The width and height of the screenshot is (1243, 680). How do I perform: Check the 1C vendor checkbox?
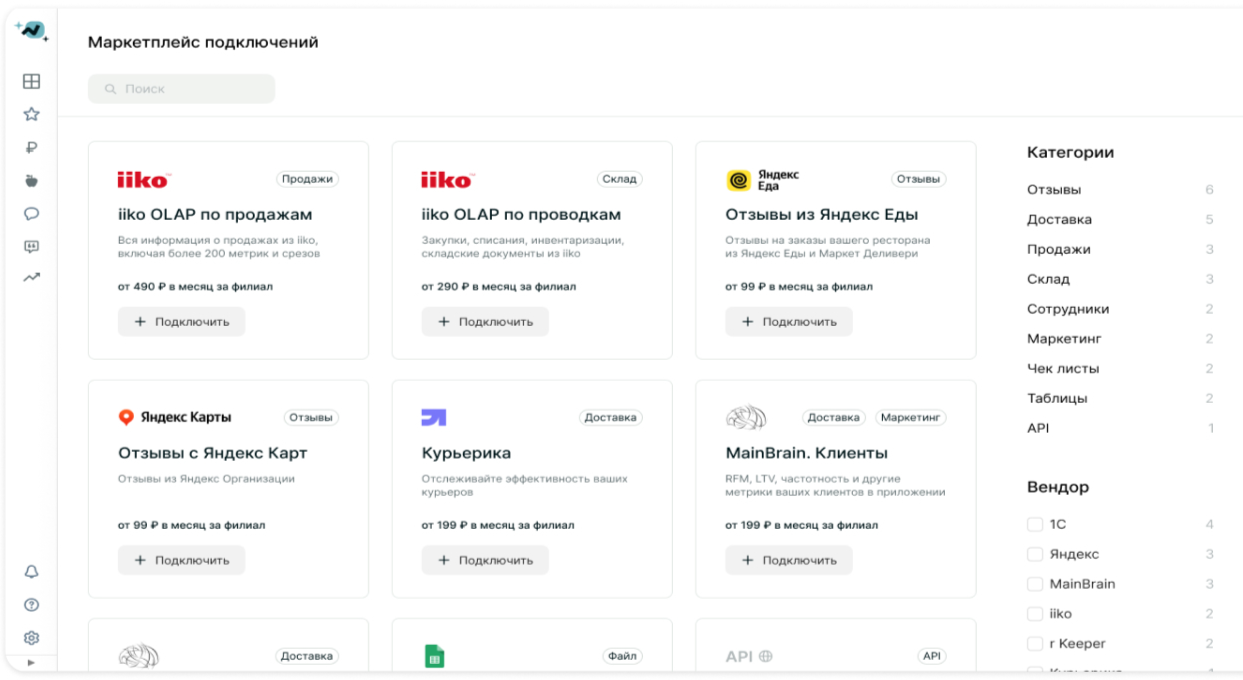[1035, 524]
